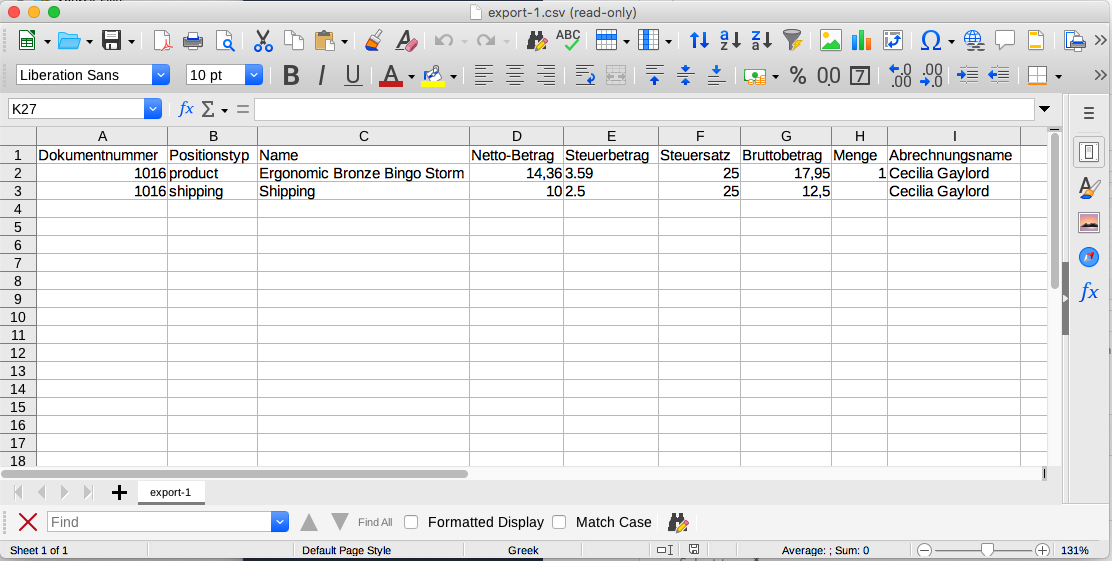The width and height of the screenshot is (1112, 561).
Task: Open the AutoFilter funnel icon
Action: [792, 41]
